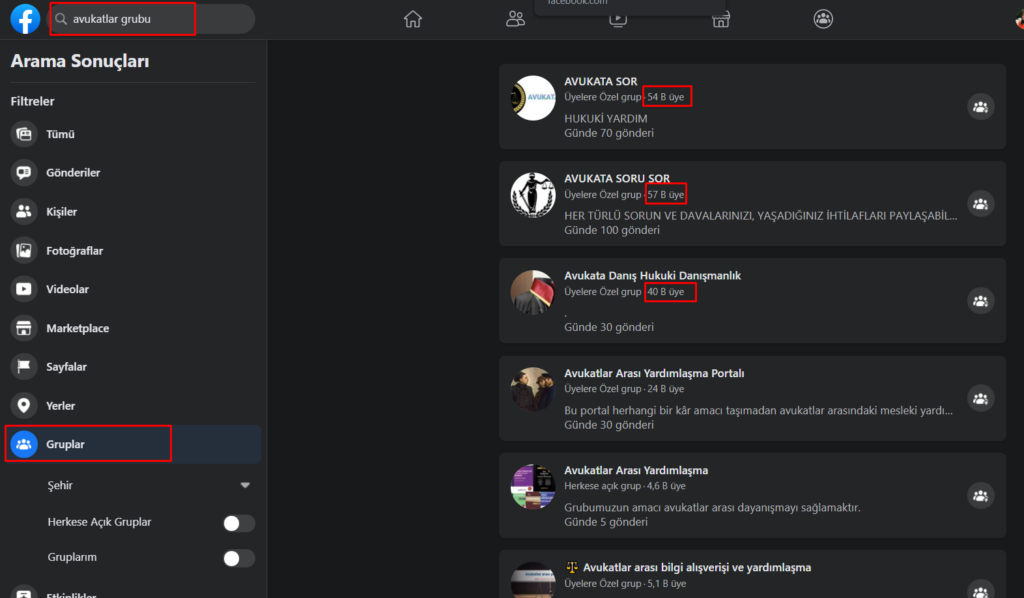
Task: Select the Marketplace filter icon in sidebar
Action: click(x=24, y=328)
